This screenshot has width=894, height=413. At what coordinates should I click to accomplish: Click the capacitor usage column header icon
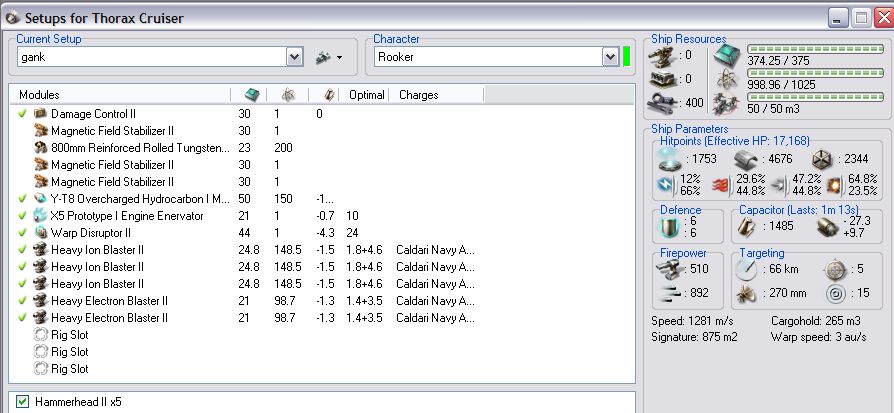(x=328, y=95)
